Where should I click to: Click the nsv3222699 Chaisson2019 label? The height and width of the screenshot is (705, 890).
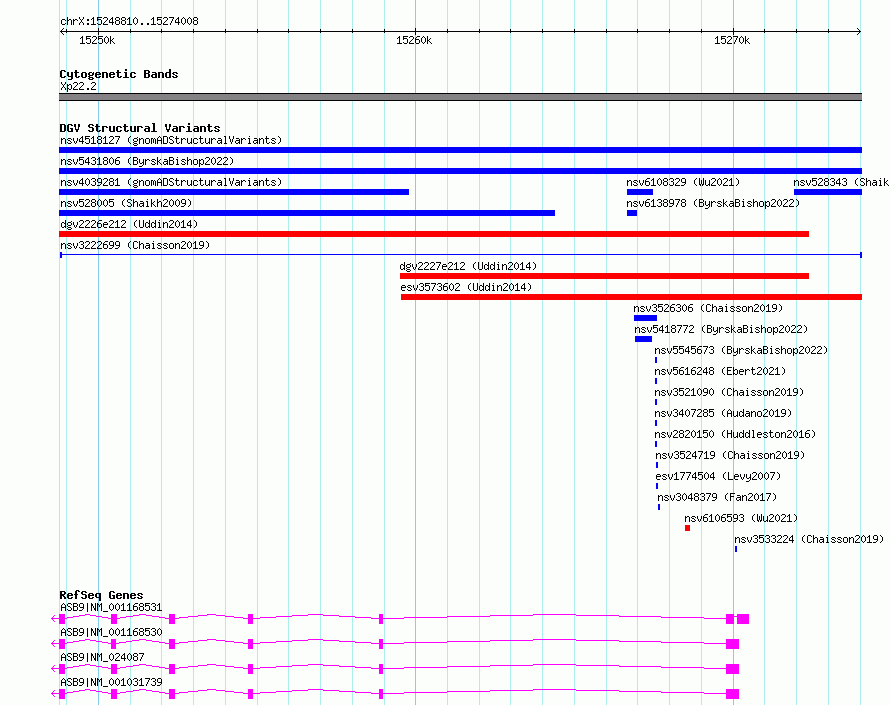[x=135, y=245]
